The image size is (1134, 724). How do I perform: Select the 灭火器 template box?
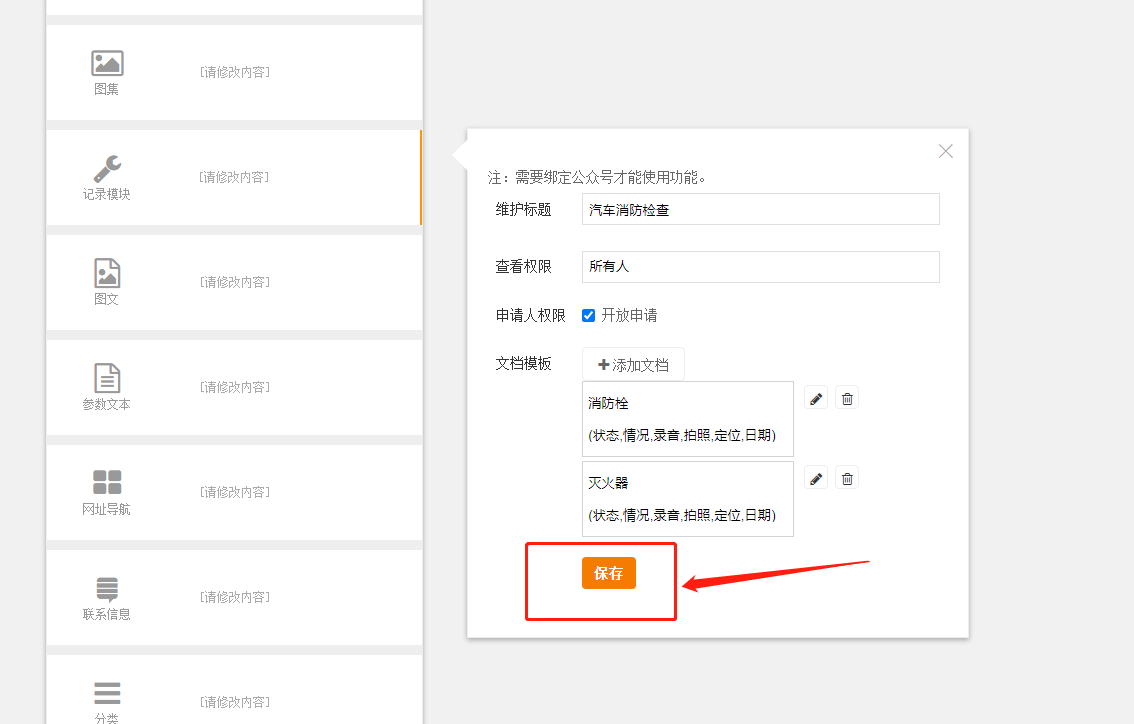coord(687,498)
